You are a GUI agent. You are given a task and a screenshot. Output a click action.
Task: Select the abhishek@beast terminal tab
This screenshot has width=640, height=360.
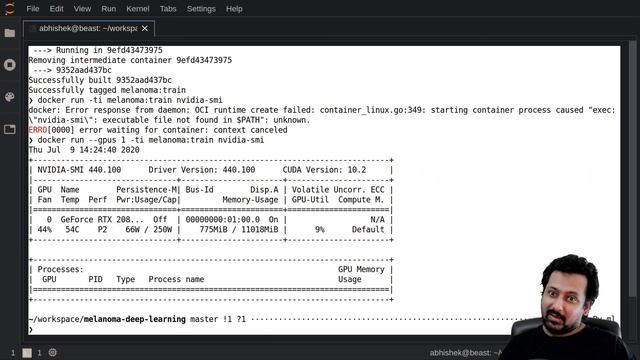click(x=88, y=28)
